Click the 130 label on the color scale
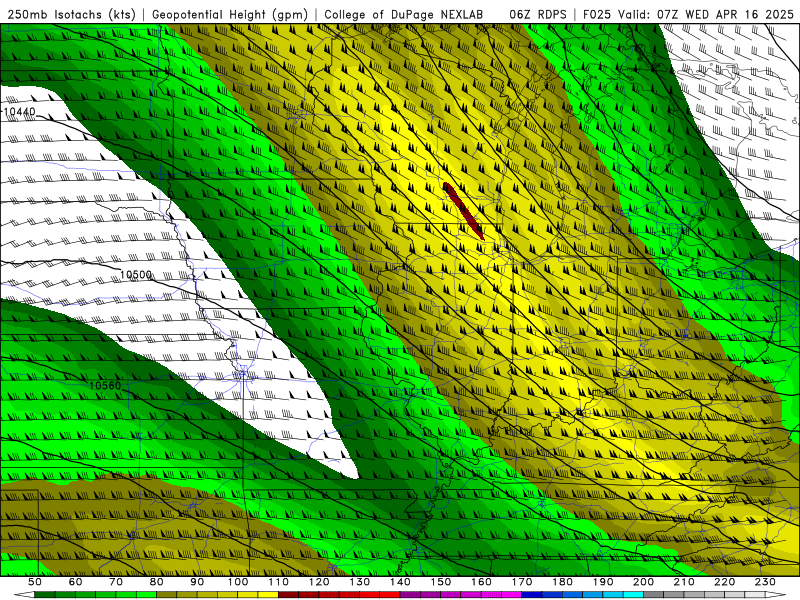This screenshot has height=600, width=800. pos(360,582)
